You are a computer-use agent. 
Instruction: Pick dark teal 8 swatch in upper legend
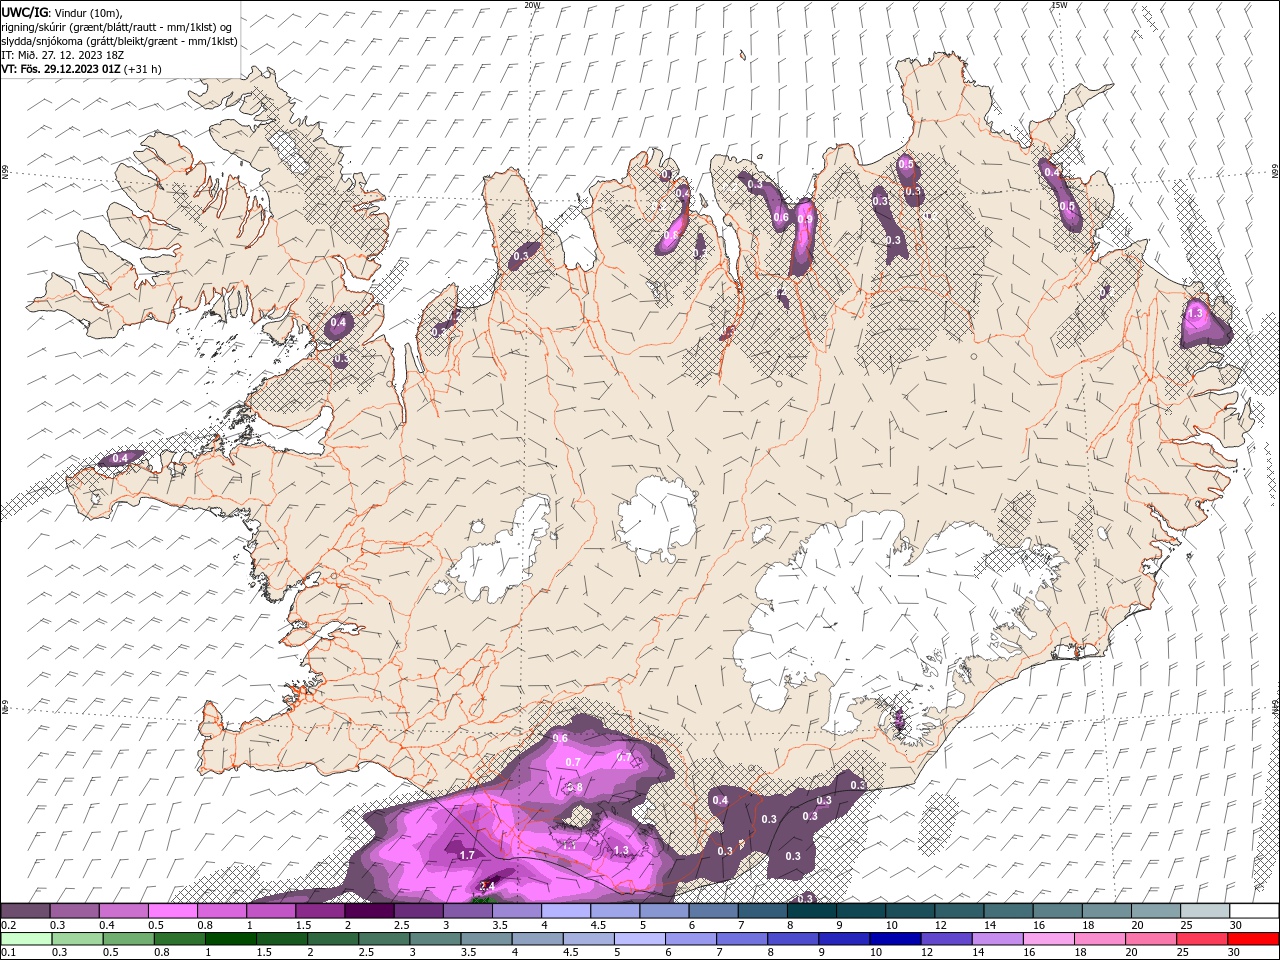pos(812,911)
